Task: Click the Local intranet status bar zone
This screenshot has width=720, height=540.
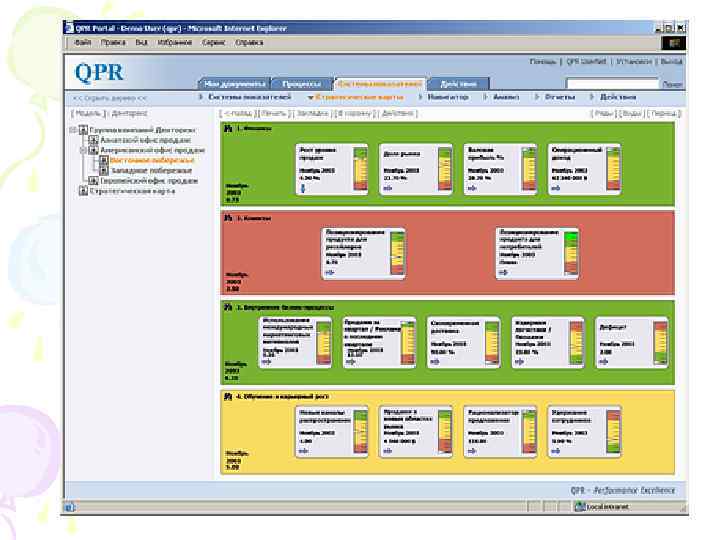Action: (602, 507)
